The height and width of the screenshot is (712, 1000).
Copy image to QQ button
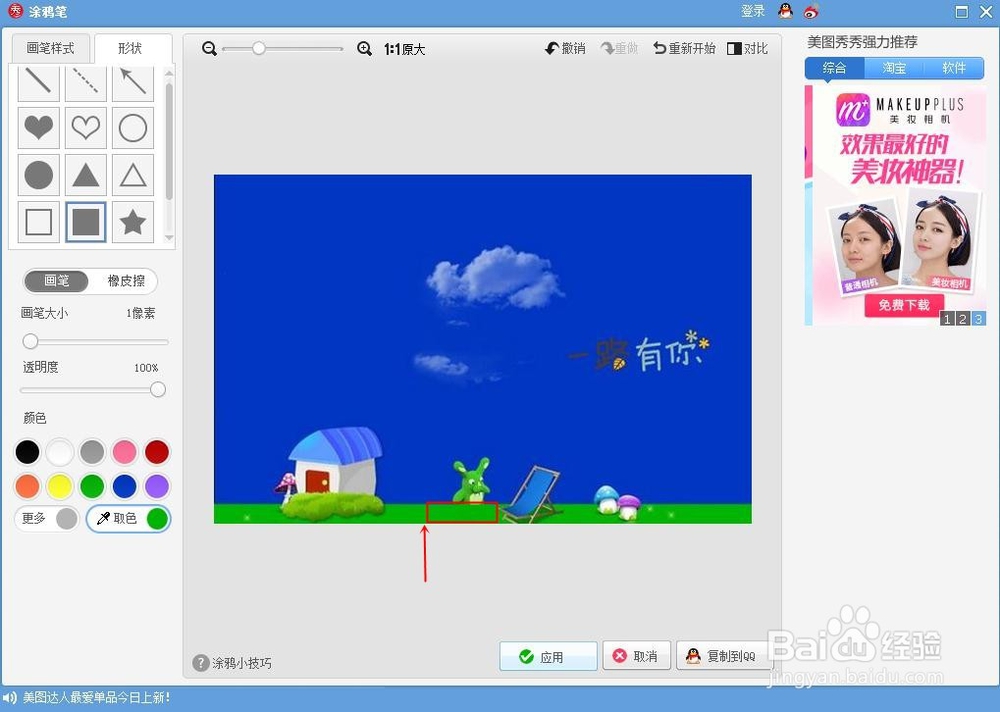[722, 656]
